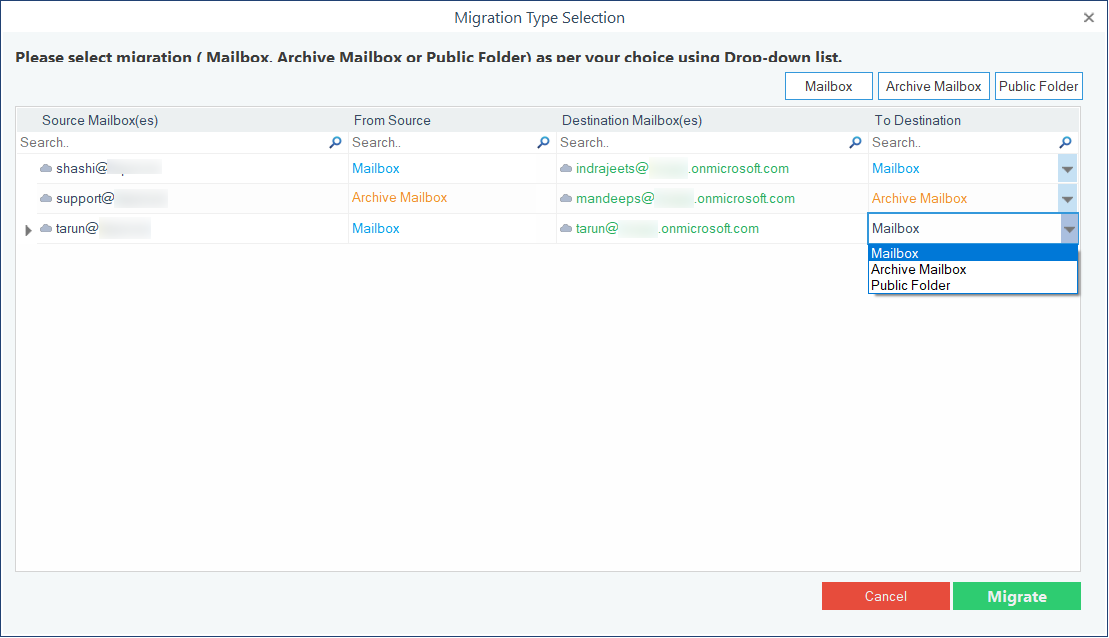Image resolution: width=1109 pixels, height=638 pixels.
Task: Click the cloud icon next to support@
Action: tap(46, 198)
